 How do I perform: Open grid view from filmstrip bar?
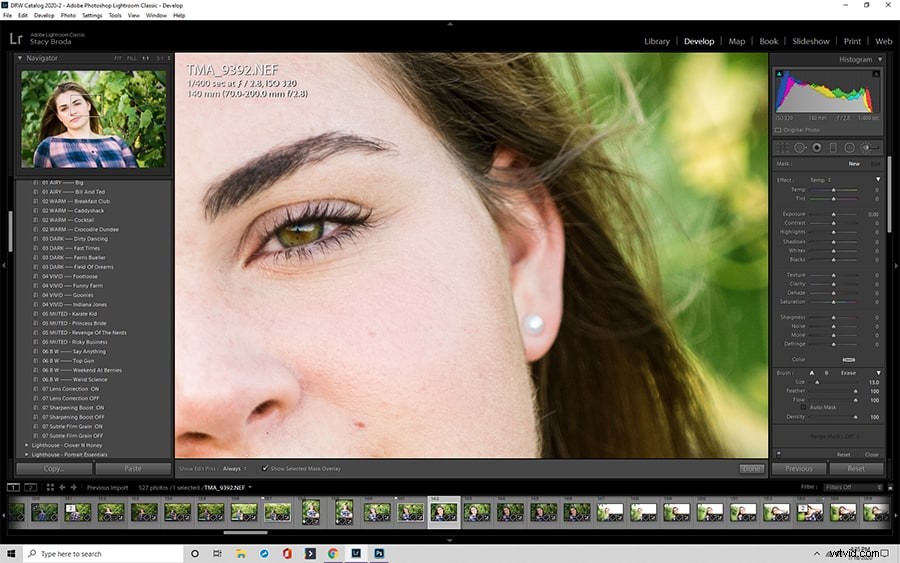[x=50, y=487]
